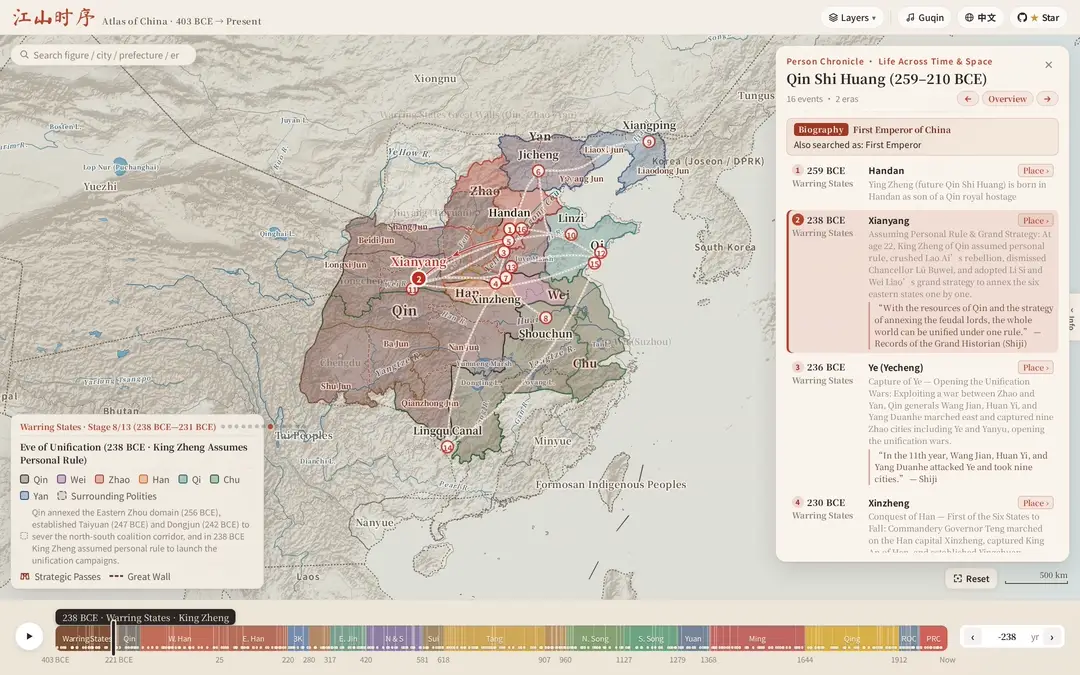This screenshot has height=675, width=1080.
Task: Select 236 BCE Ye (Yecheng) event row
Action: pos(922,422)
